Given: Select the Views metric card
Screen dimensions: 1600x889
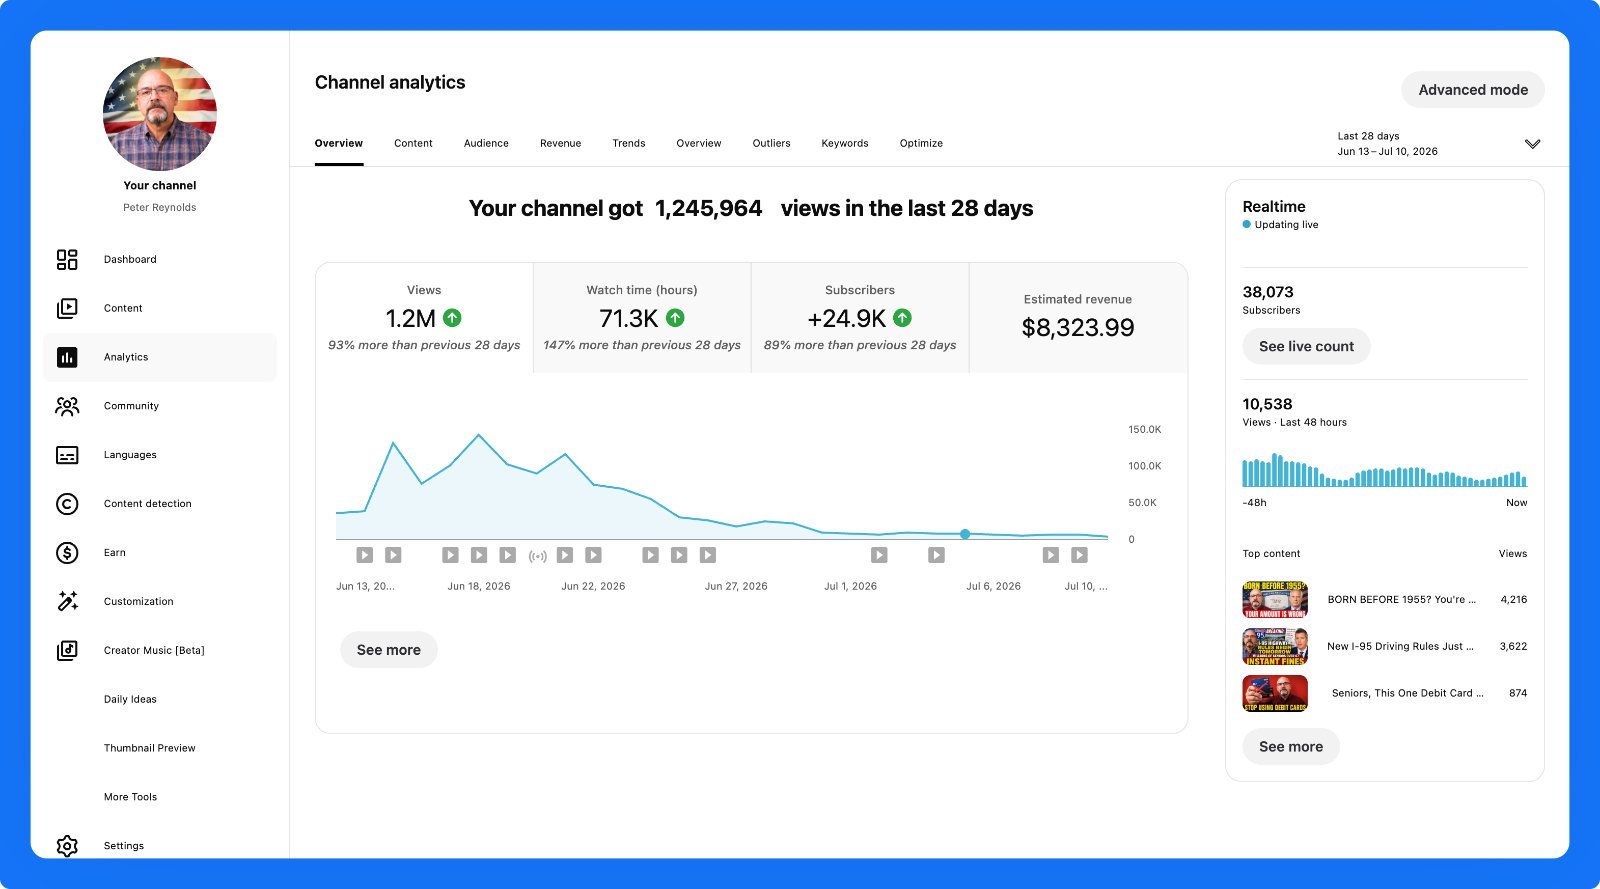Looking at the screenshot, I should (424, 318).
